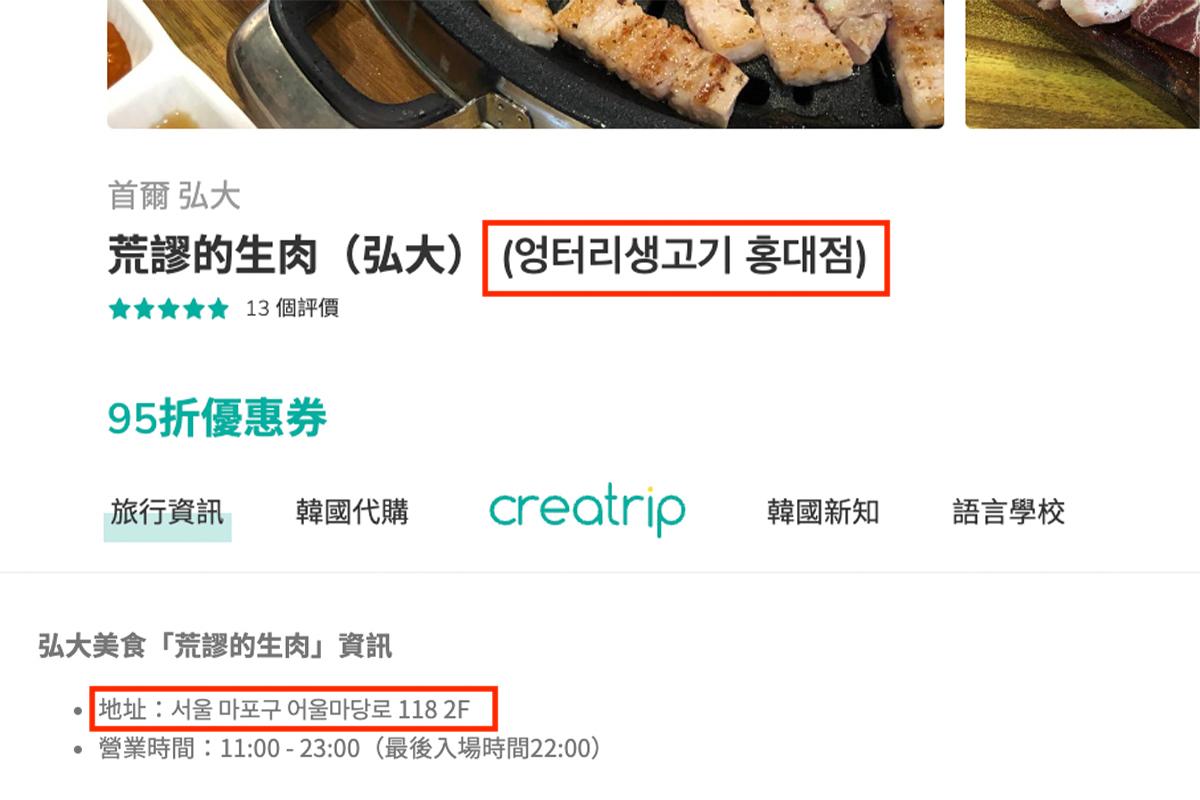Open the 韓國代購 menu item
The image size is (1200, 800).
(x=352, y=513)
